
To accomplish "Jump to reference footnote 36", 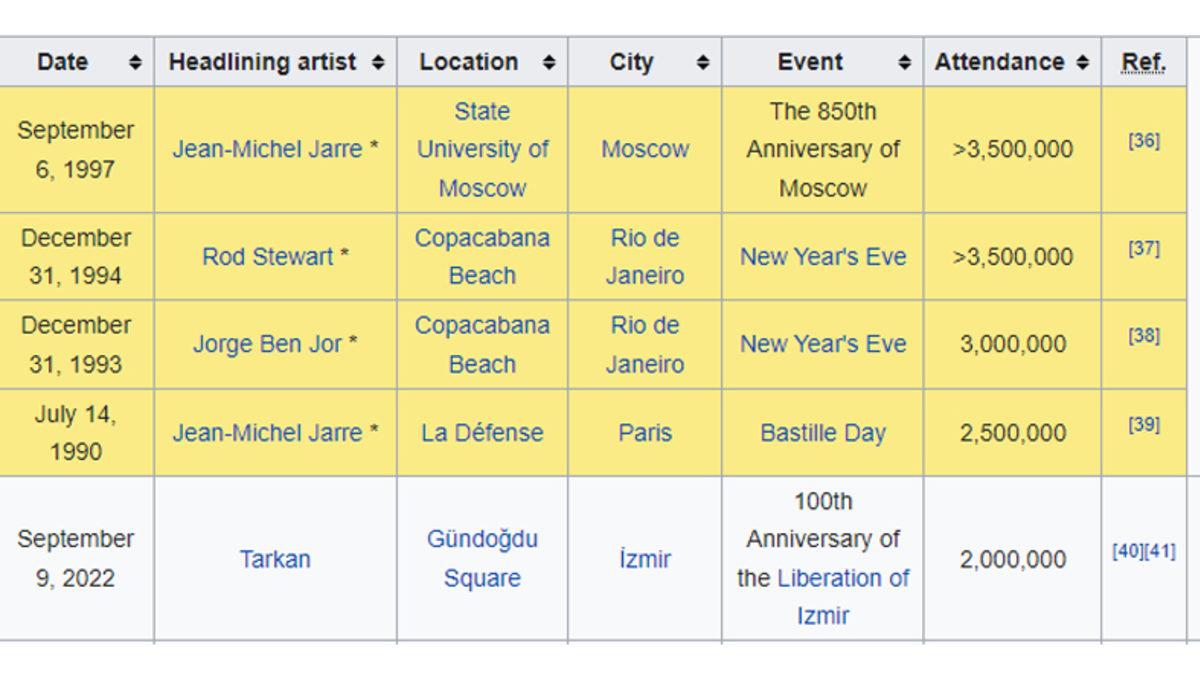I will (1143, 141).
